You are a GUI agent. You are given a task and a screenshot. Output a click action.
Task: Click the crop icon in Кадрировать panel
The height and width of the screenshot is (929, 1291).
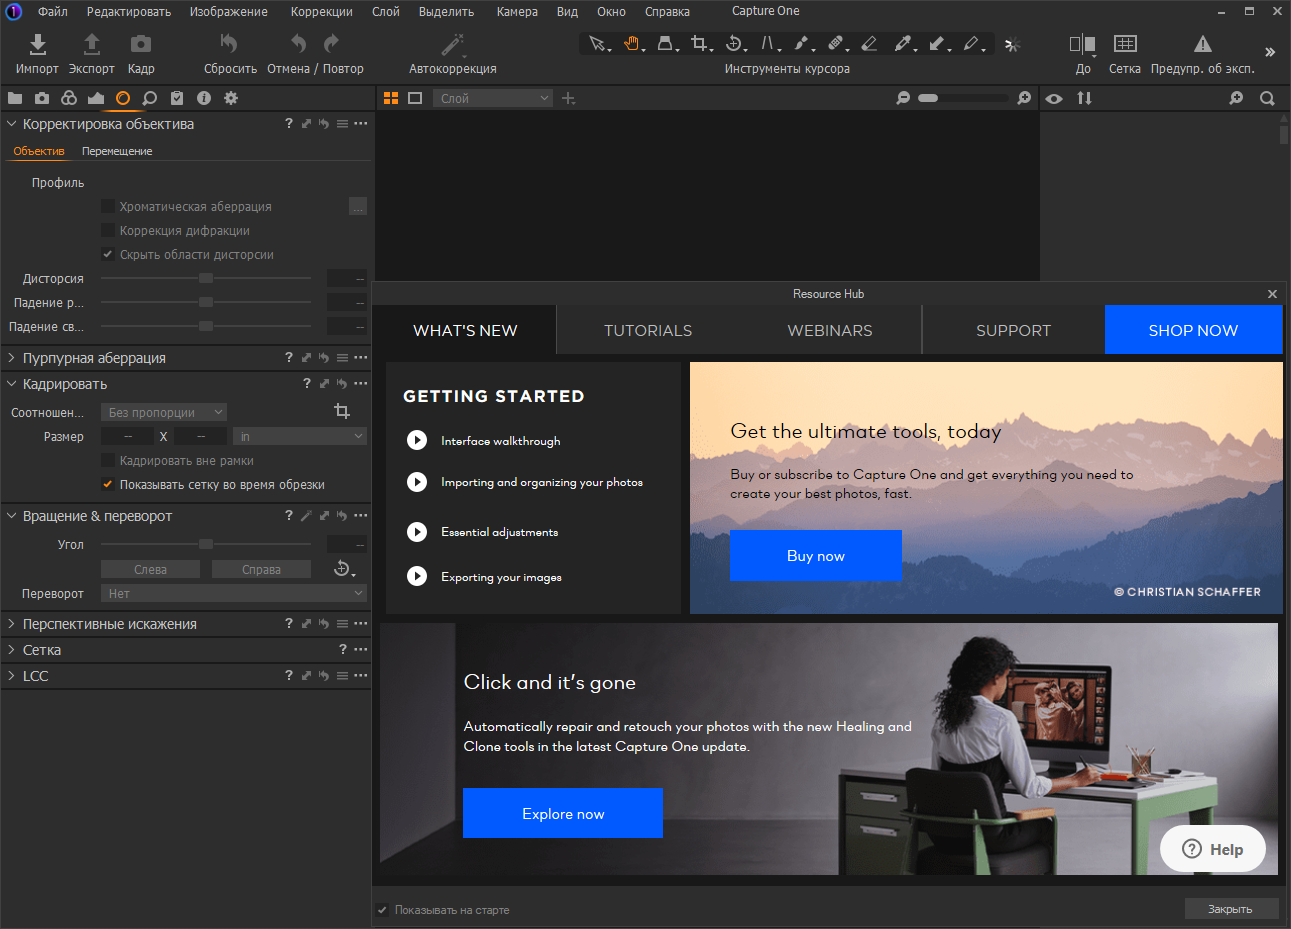[342, 411]
